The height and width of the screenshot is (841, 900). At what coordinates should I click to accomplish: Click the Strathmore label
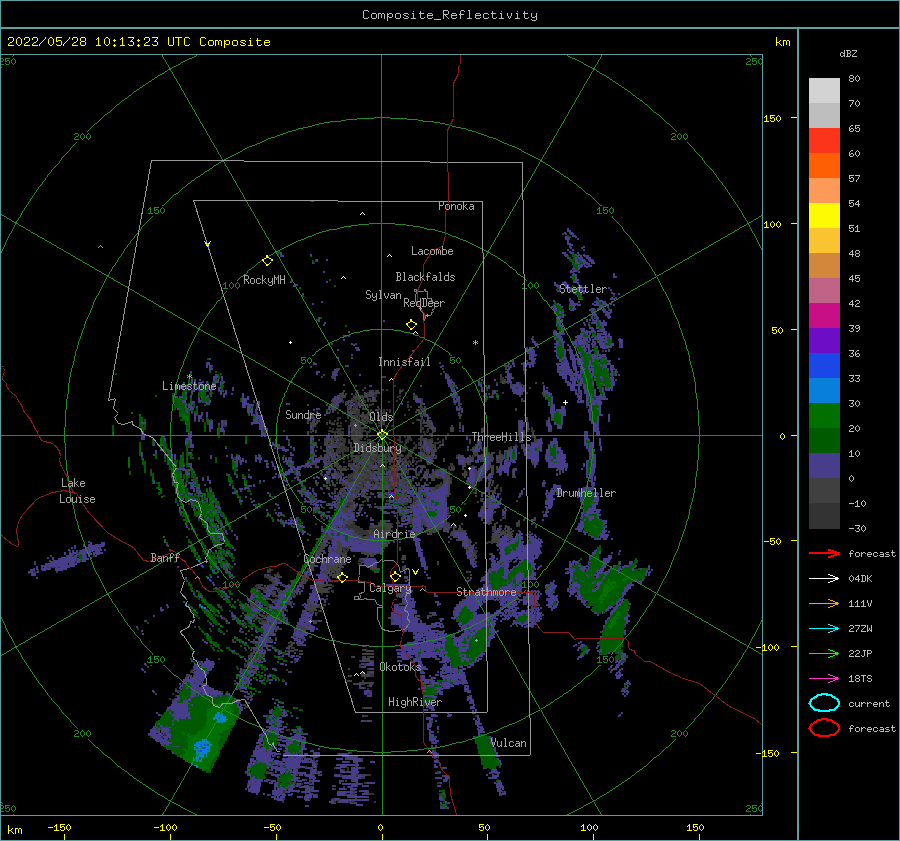point(486,592)
